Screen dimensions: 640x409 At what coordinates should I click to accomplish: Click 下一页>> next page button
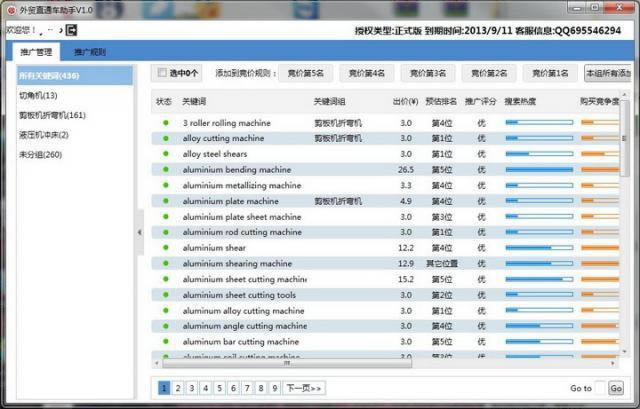tap(304, 388)
